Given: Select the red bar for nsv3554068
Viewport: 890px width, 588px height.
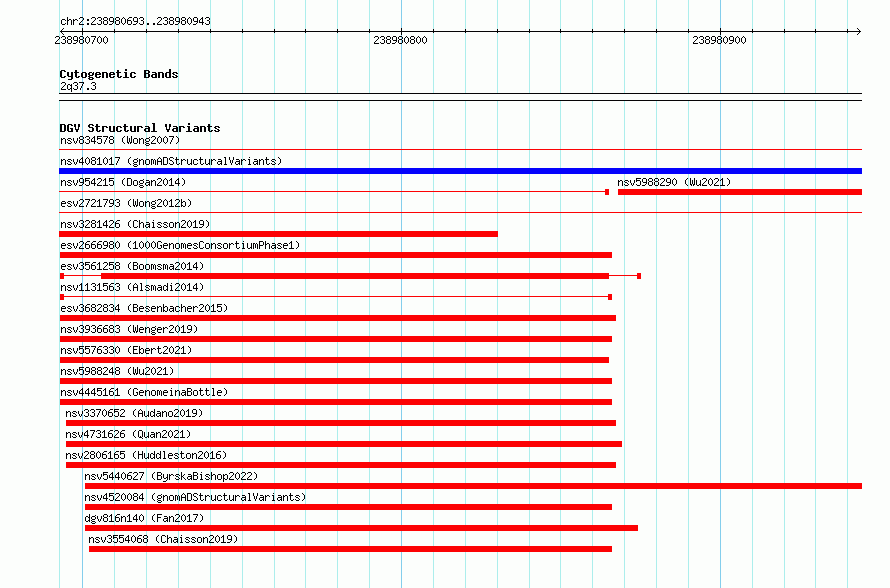Looking at the screenshot, I should (x=350, y=549).
